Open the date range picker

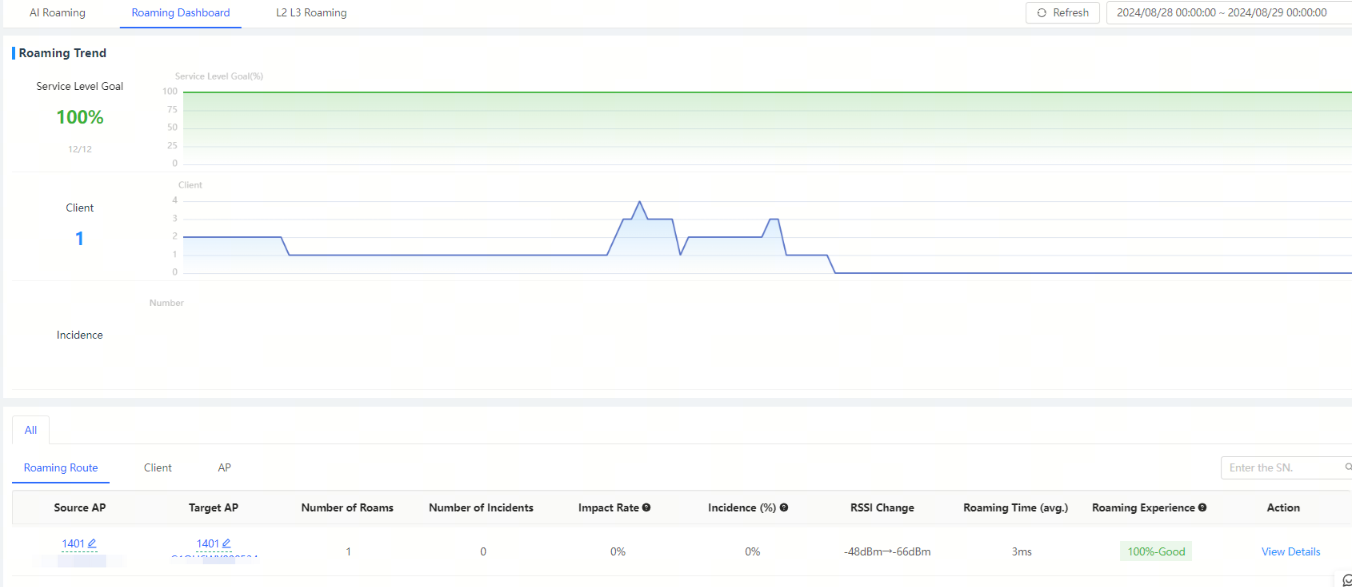pos(1225,13)
